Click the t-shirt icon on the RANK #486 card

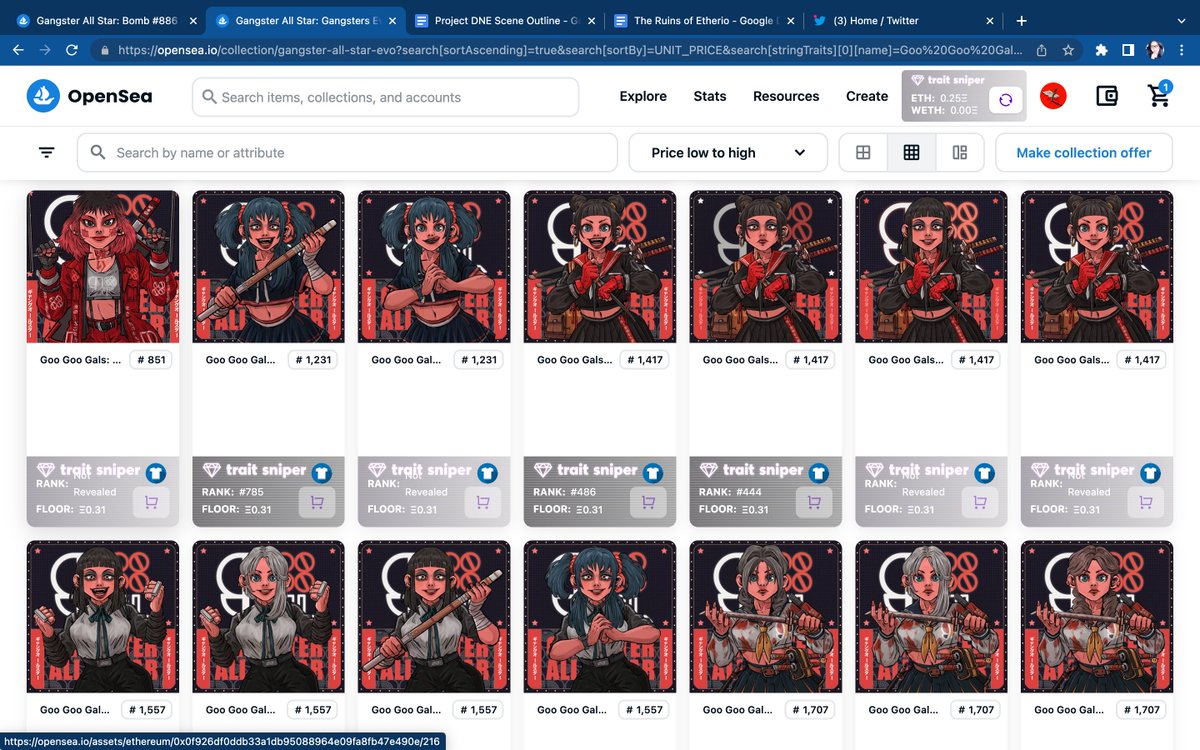coord(653,473)
